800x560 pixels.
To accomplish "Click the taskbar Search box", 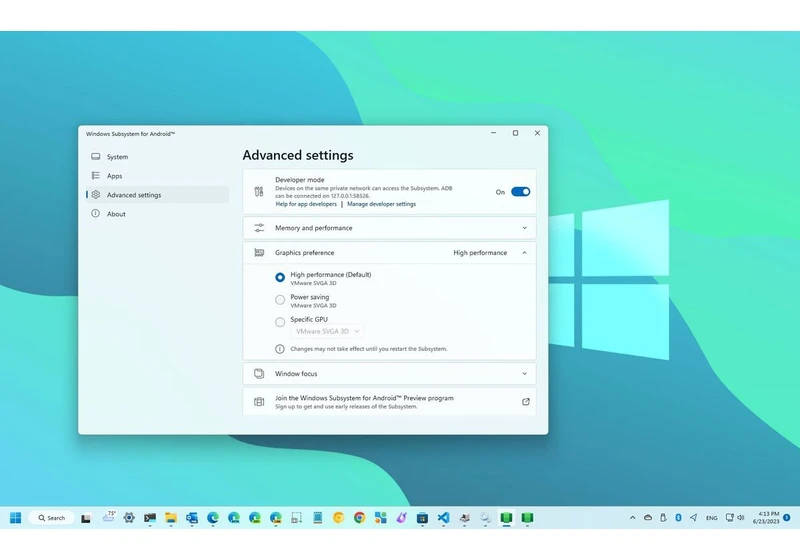I will (52, 518).
